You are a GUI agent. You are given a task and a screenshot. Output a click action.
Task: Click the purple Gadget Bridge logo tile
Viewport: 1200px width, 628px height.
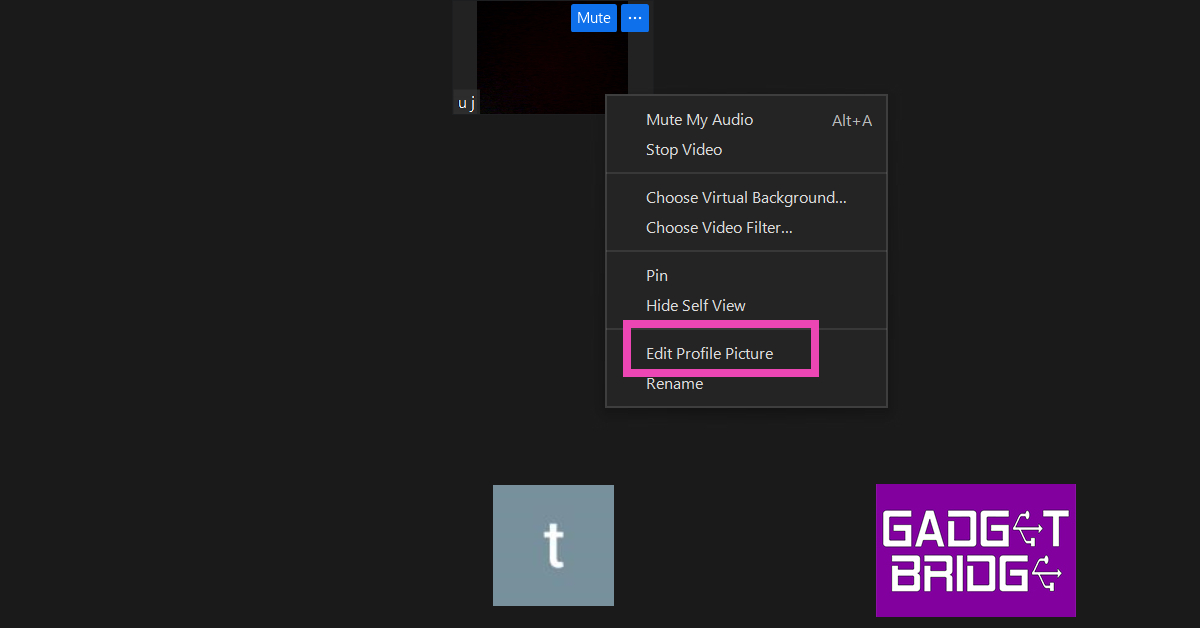pyautogui.click(x=976, y=550)
